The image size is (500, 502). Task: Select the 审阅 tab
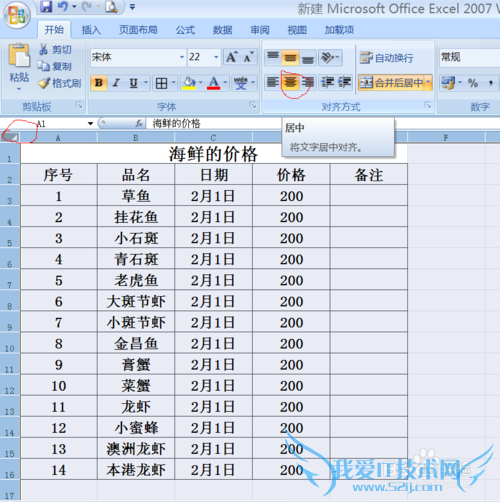click(260, 30)
